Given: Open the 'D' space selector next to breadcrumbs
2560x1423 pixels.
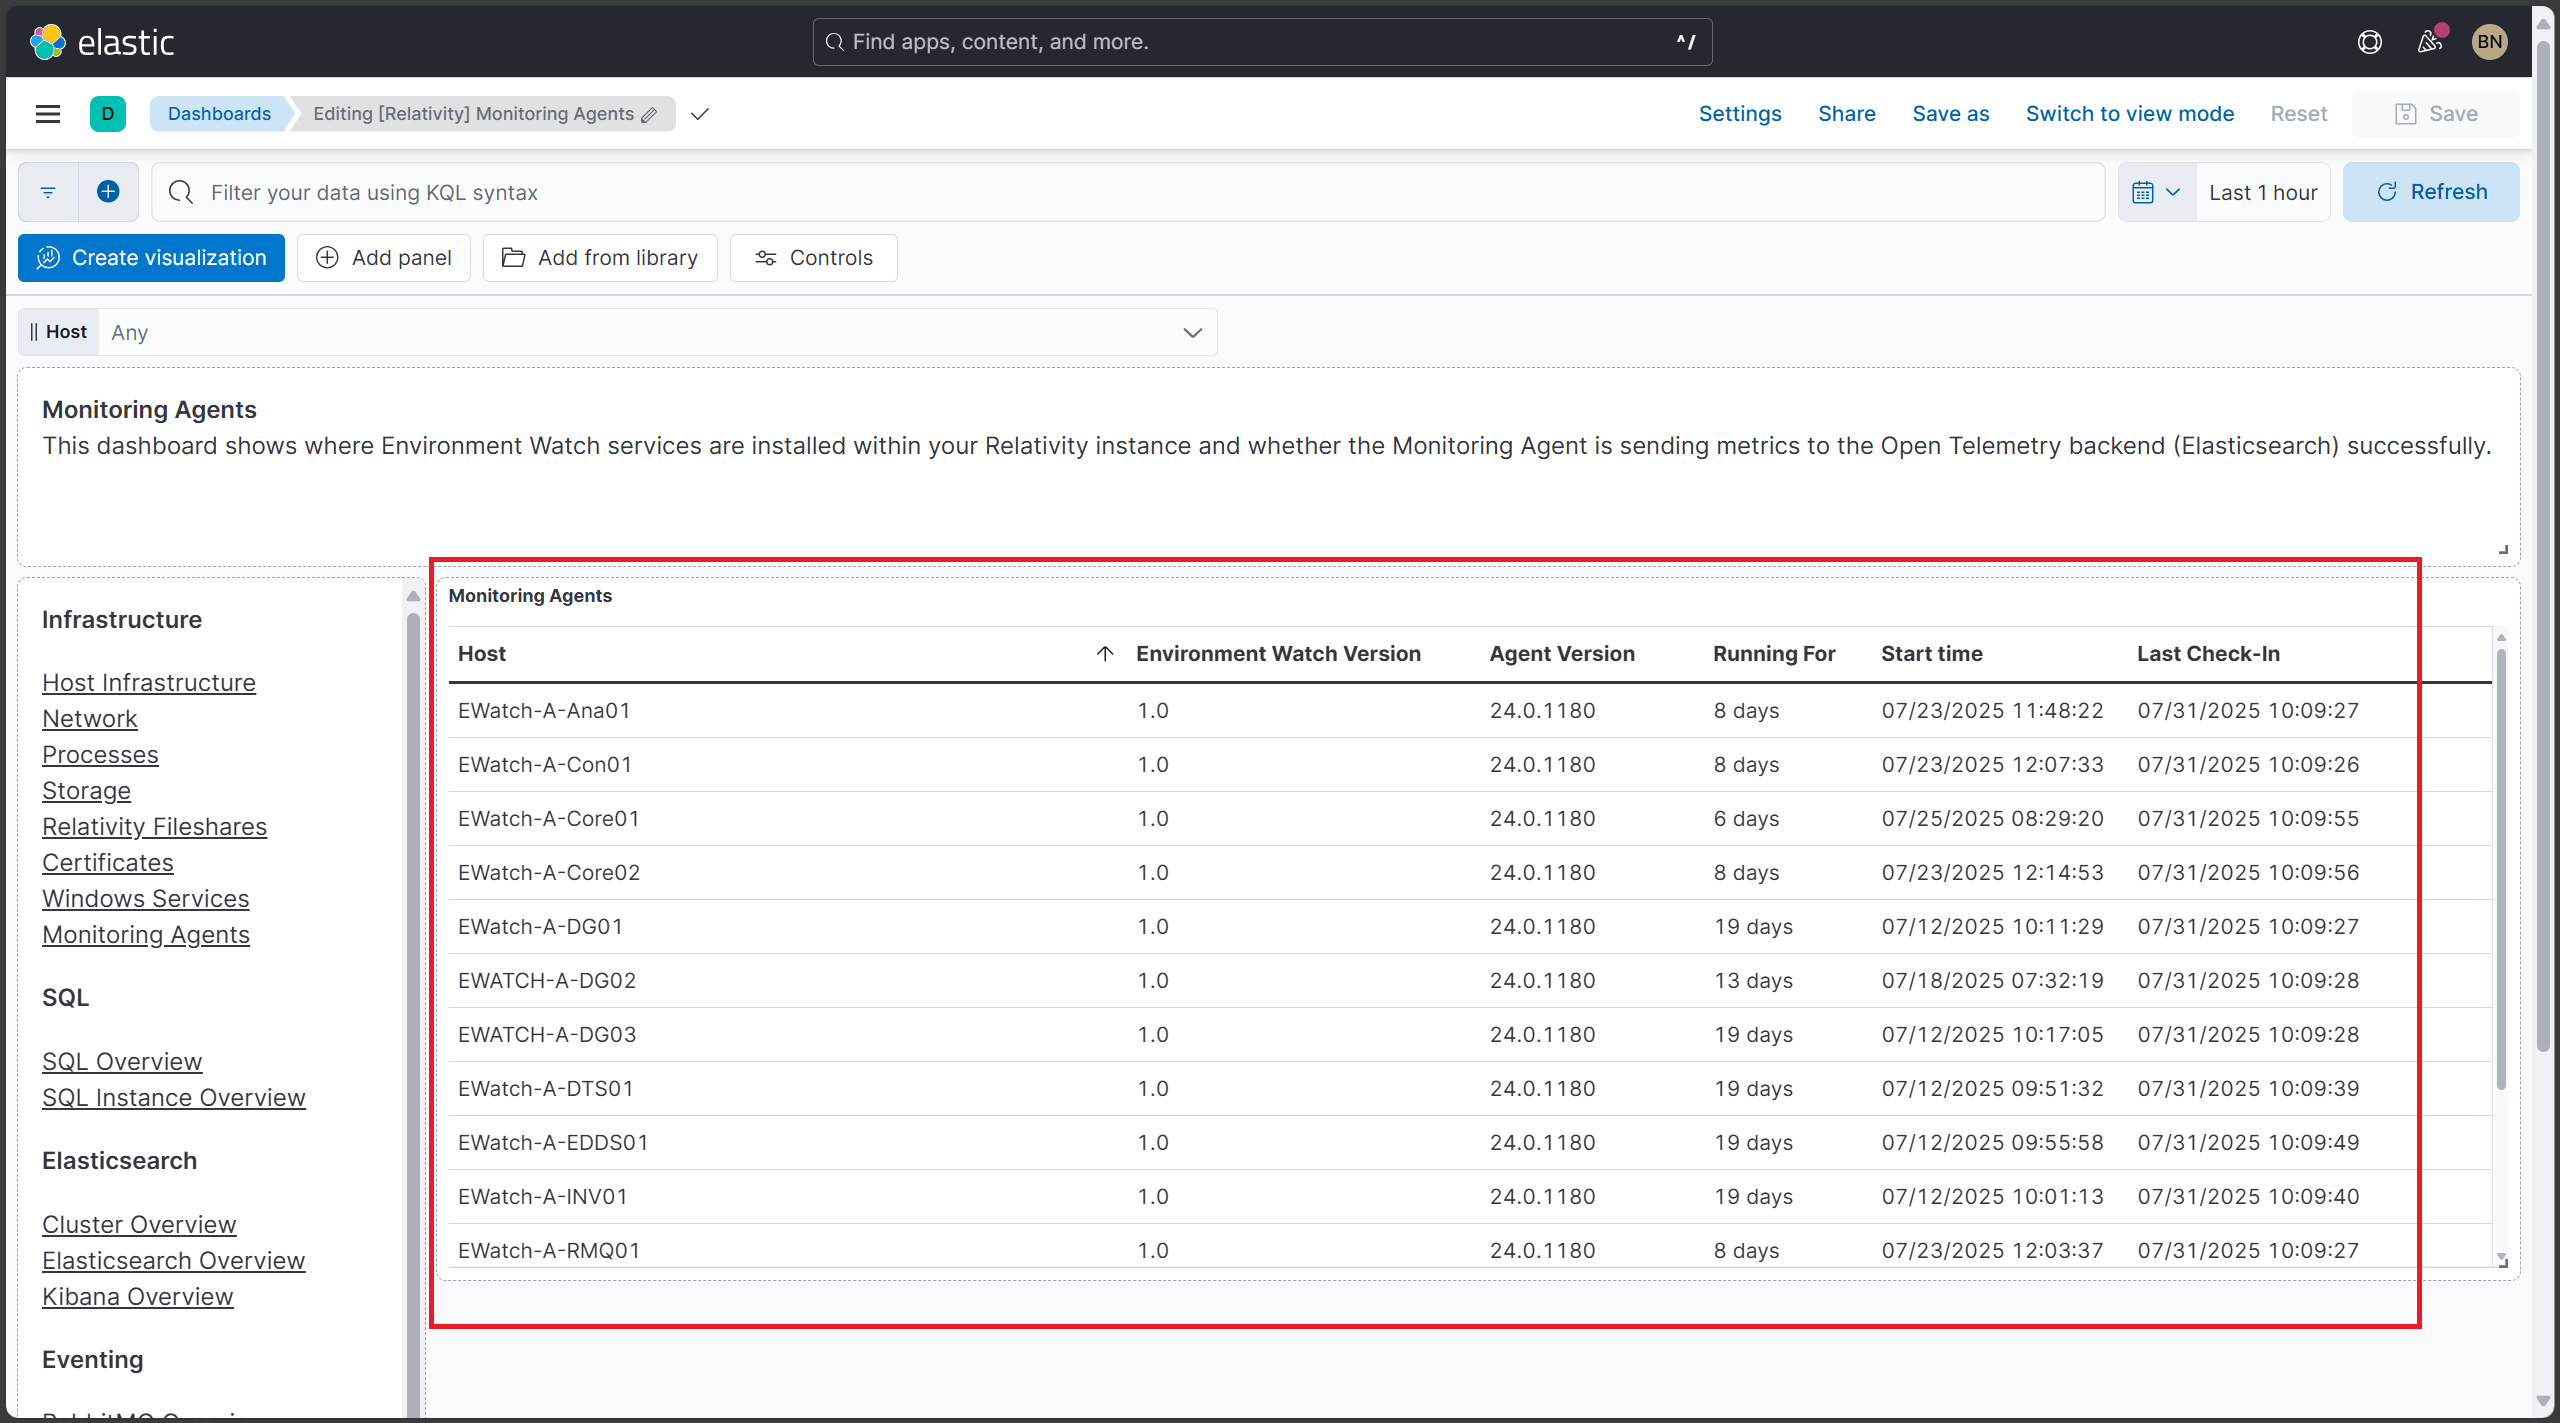Looking at the screenshot, I should tap(106, 113).
